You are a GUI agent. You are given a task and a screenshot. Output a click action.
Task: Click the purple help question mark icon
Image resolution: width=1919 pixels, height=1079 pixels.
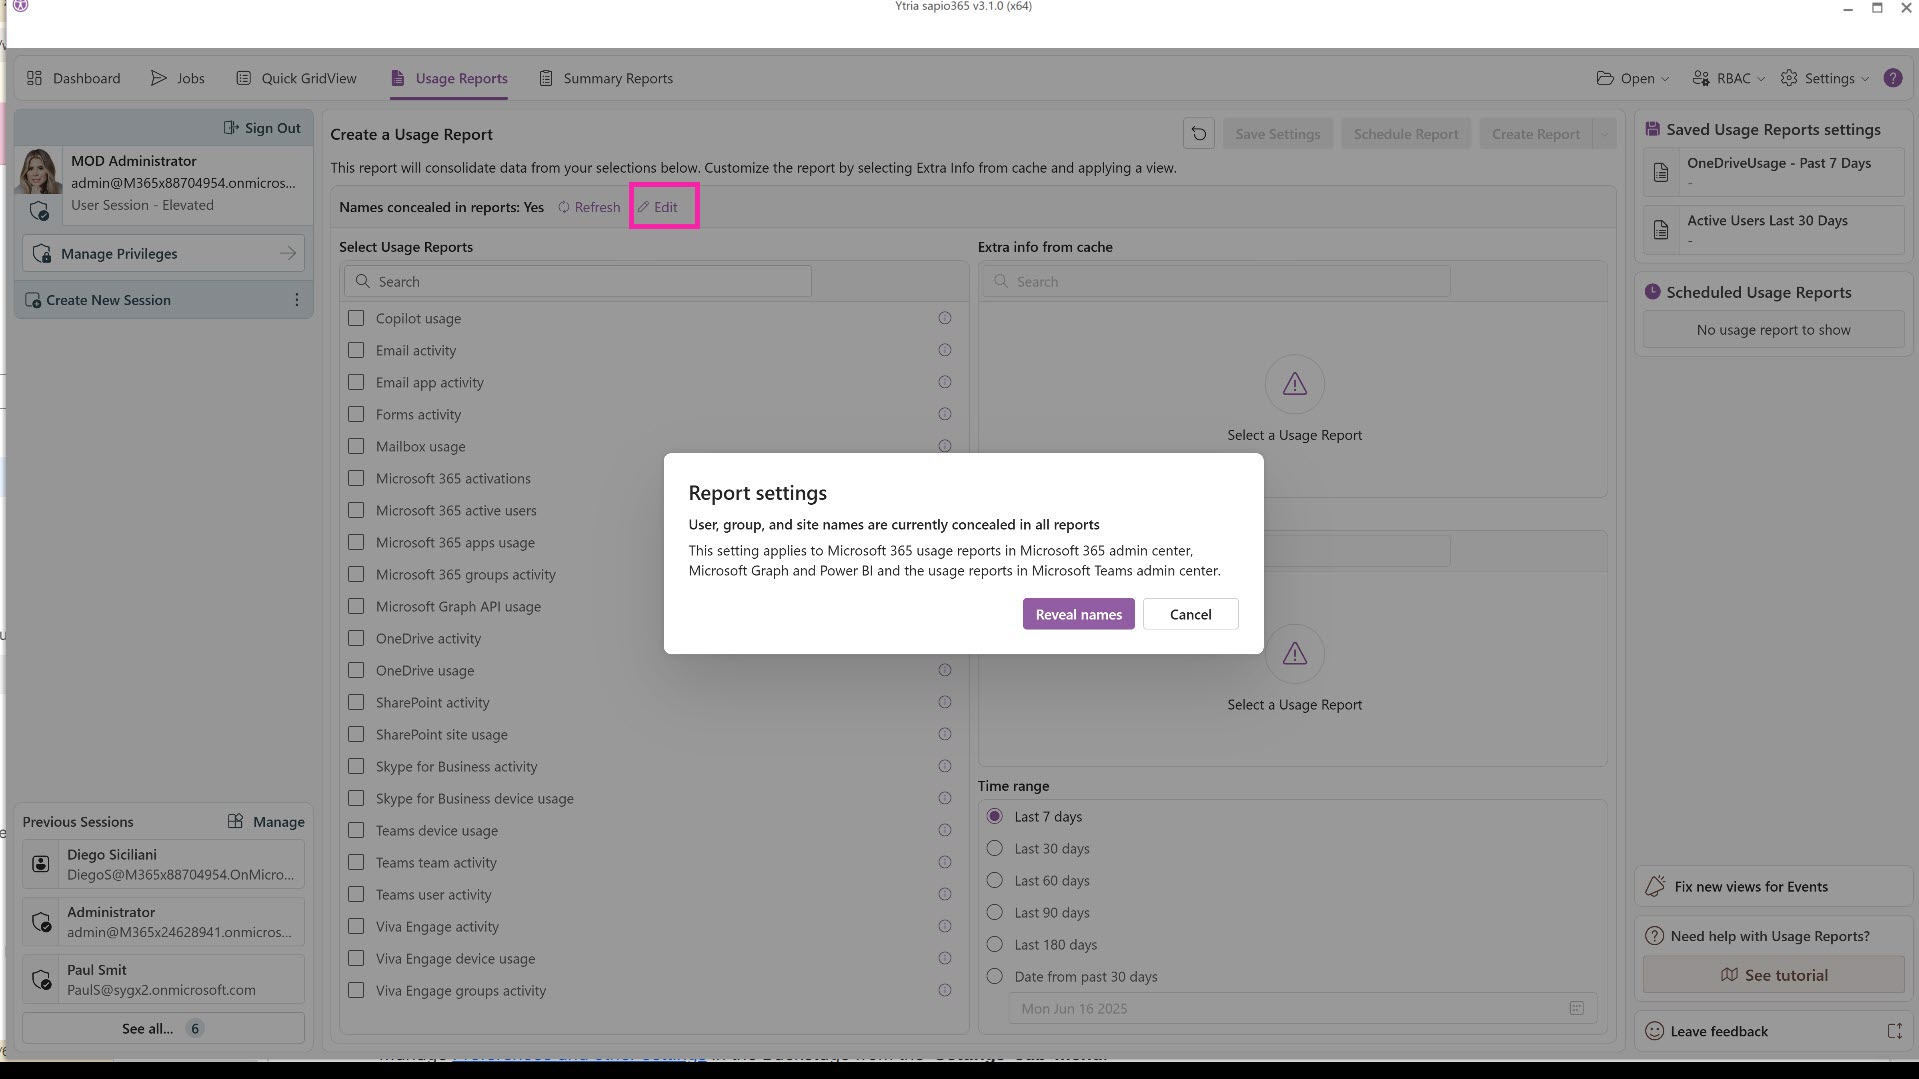pyautogui.click(x=1892, y=78)
